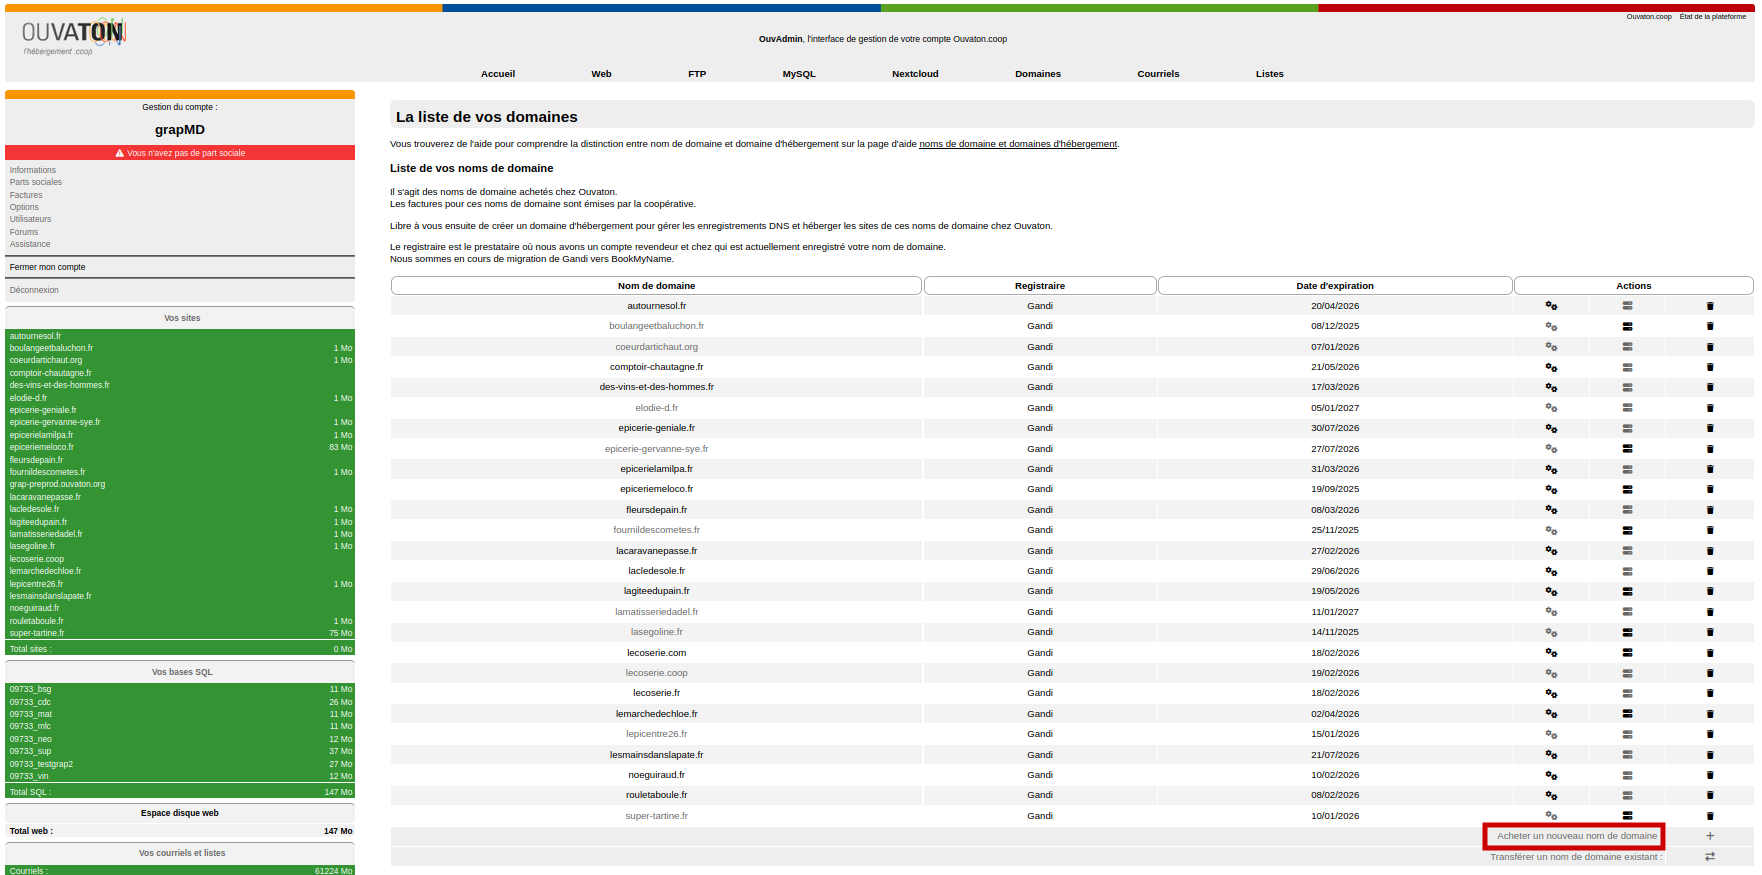Open settings gears for epiceriemeloco.fr
This screenshot has width=1762, height=875.
pyautogui.click(x=1551, y=489)
